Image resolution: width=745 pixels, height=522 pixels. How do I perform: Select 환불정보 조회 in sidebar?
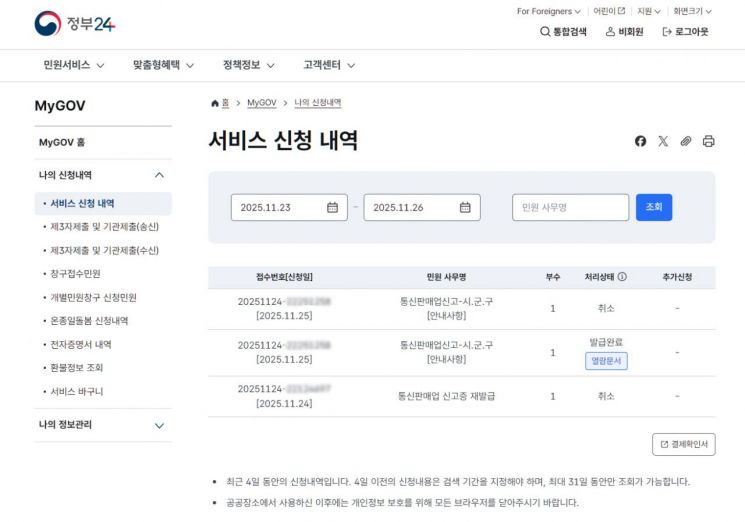pos(76,368)
